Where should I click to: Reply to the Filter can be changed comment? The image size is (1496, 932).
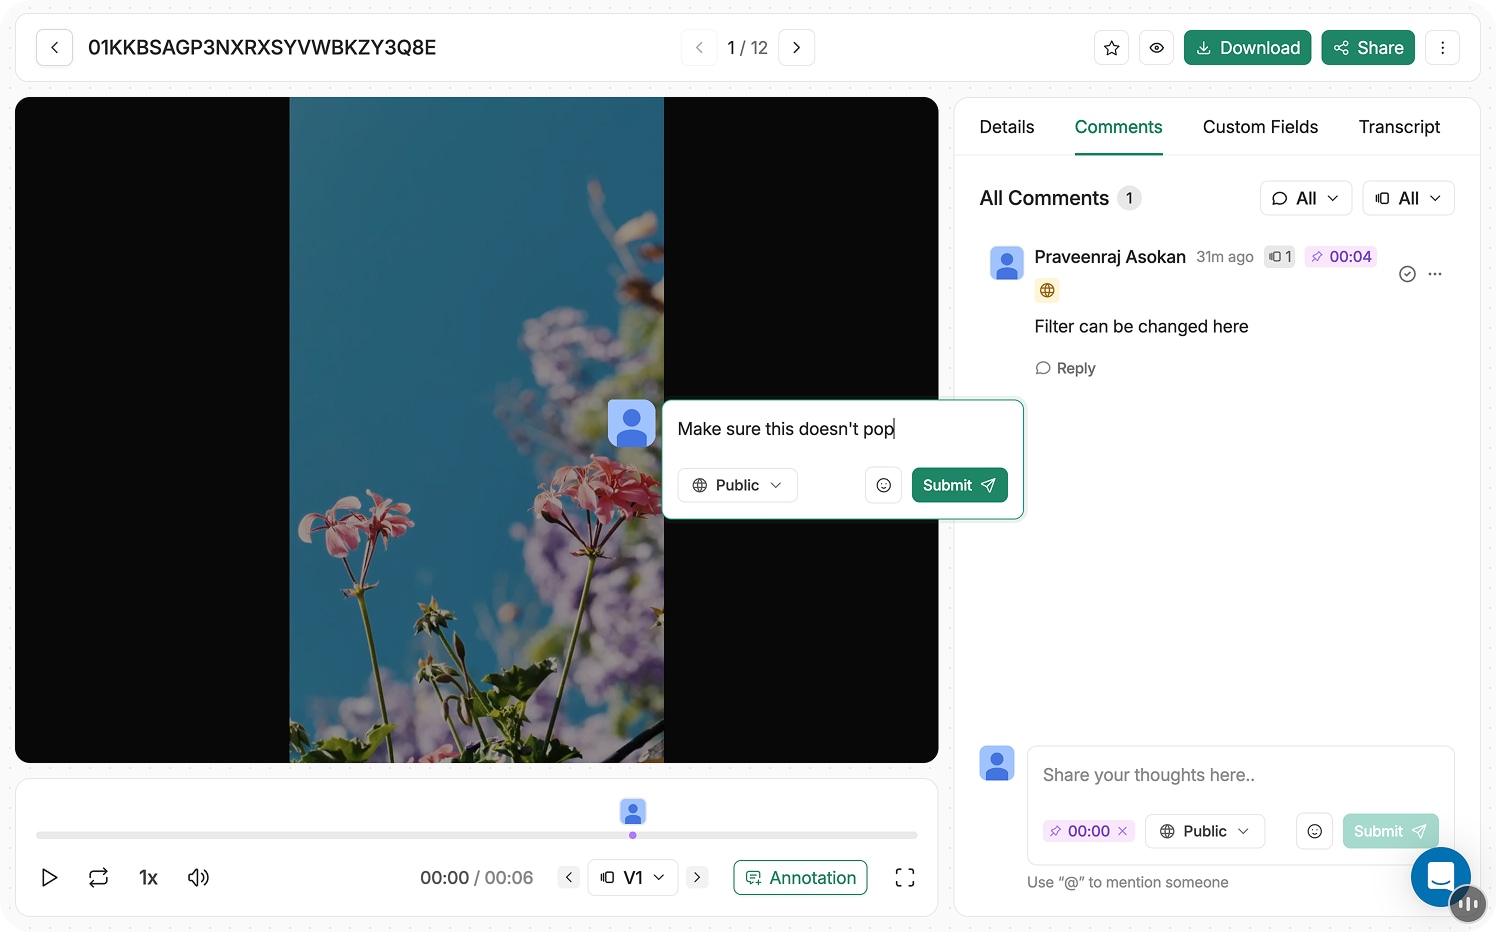click(1065, 368)
